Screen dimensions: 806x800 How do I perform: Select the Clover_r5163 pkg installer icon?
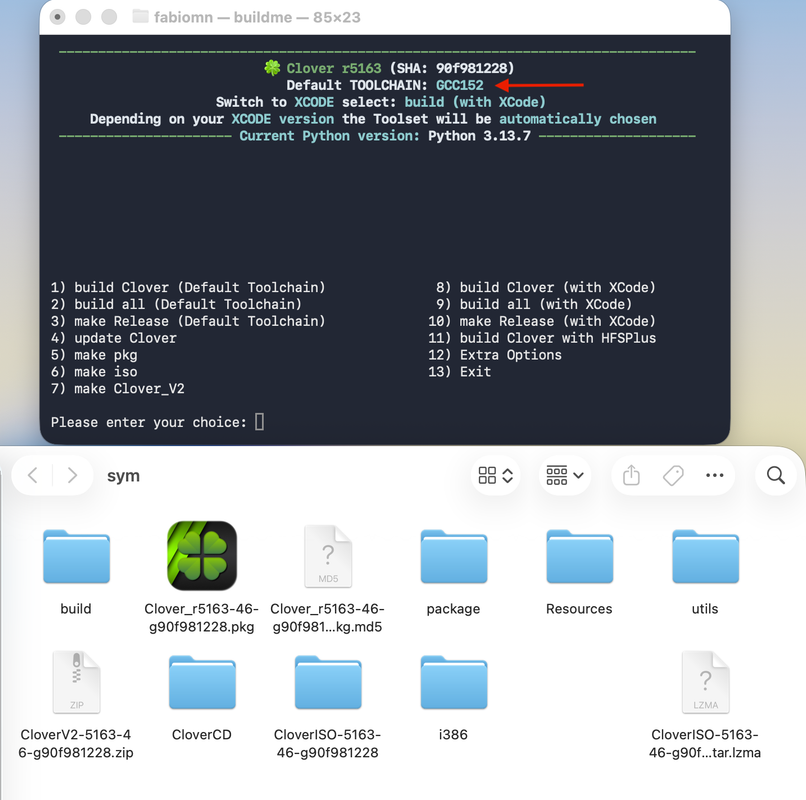click(x=202, y=556)
